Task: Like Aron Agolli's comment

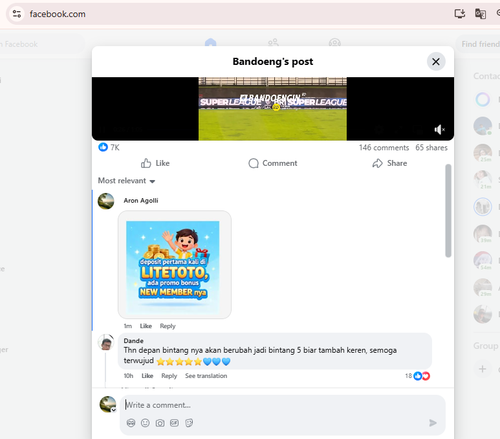Action: [146, 326]
